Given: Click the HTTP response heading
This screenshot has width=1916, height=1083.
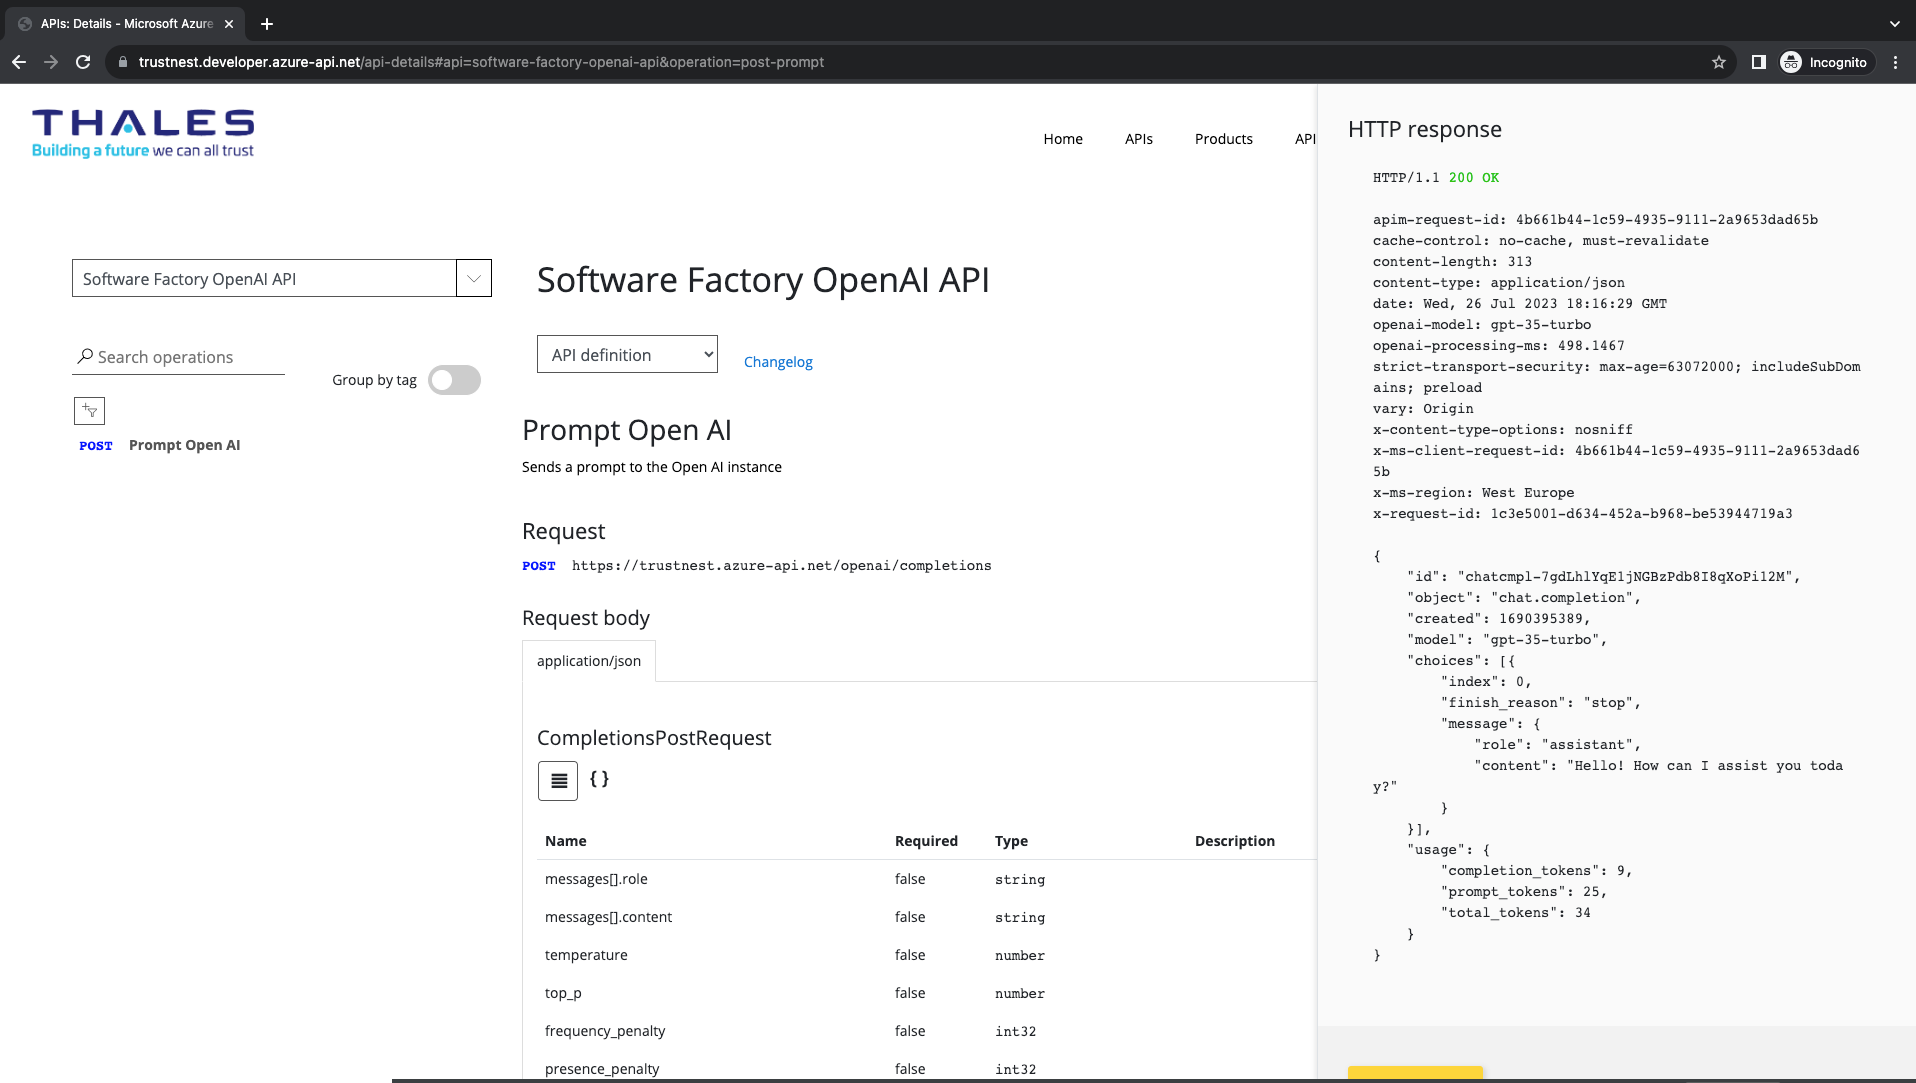Looking at the screenshot, I should [x=1424, y=129].
